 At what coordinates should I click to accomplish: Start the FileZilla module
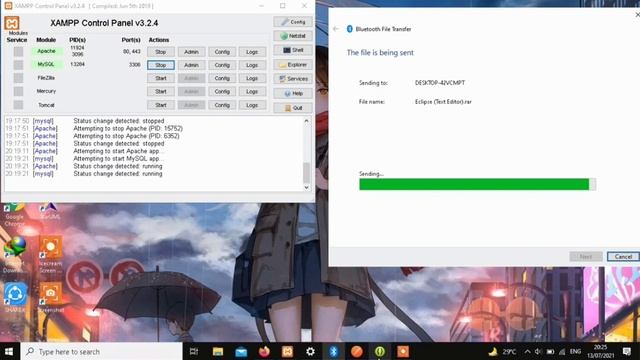(161, 78)
